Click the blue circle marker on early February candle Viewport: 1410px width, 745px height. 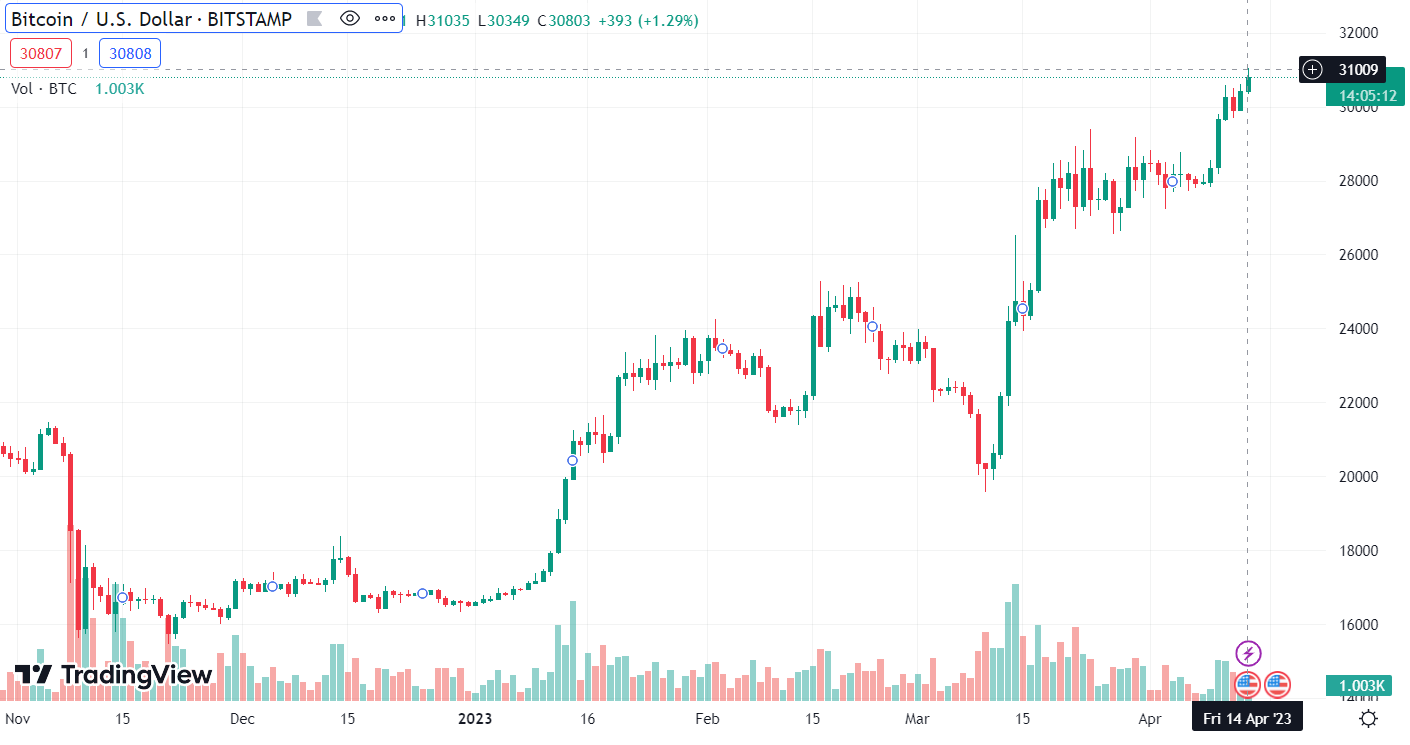(x=722, y=348)
